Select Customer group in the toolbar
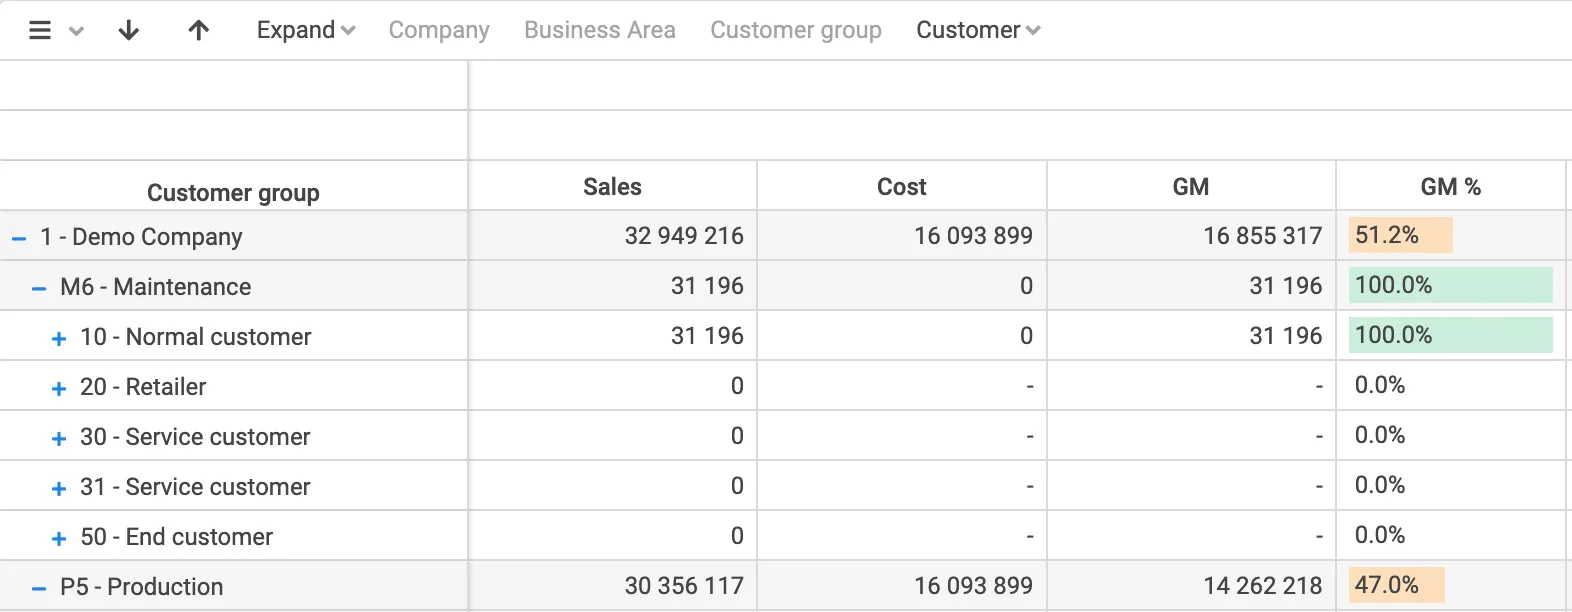Screen dimensions: 1572x612 pyautogui.click(x=796, y=30)
